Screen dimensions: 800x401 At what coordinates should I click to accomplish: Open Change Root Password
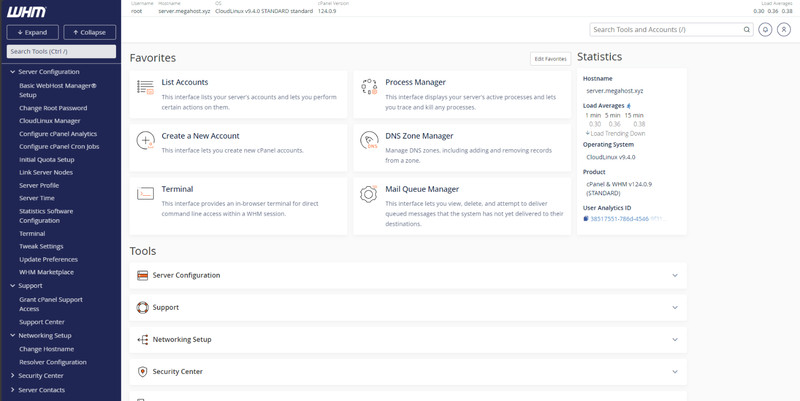tap(53, 108)
